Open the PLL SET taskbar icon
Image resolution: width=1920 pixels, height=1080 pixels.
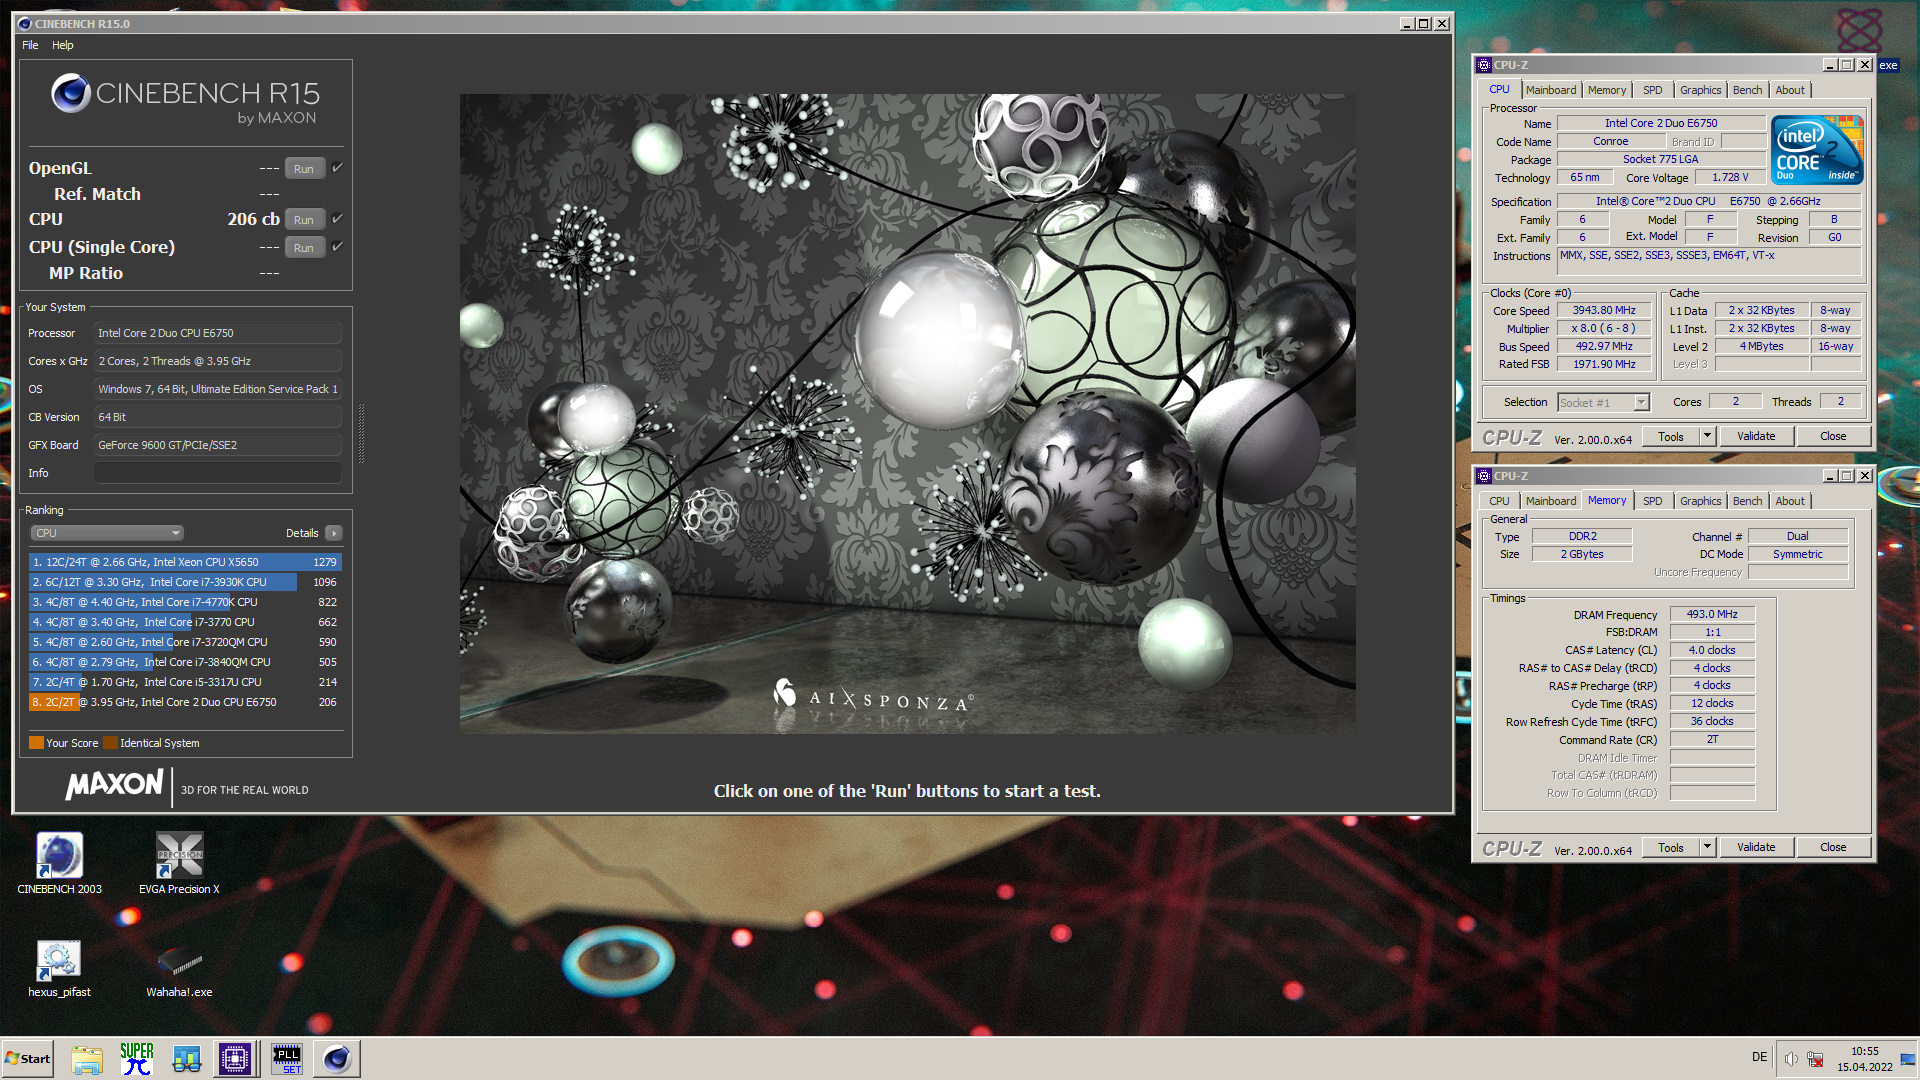tap(287, 1059)
